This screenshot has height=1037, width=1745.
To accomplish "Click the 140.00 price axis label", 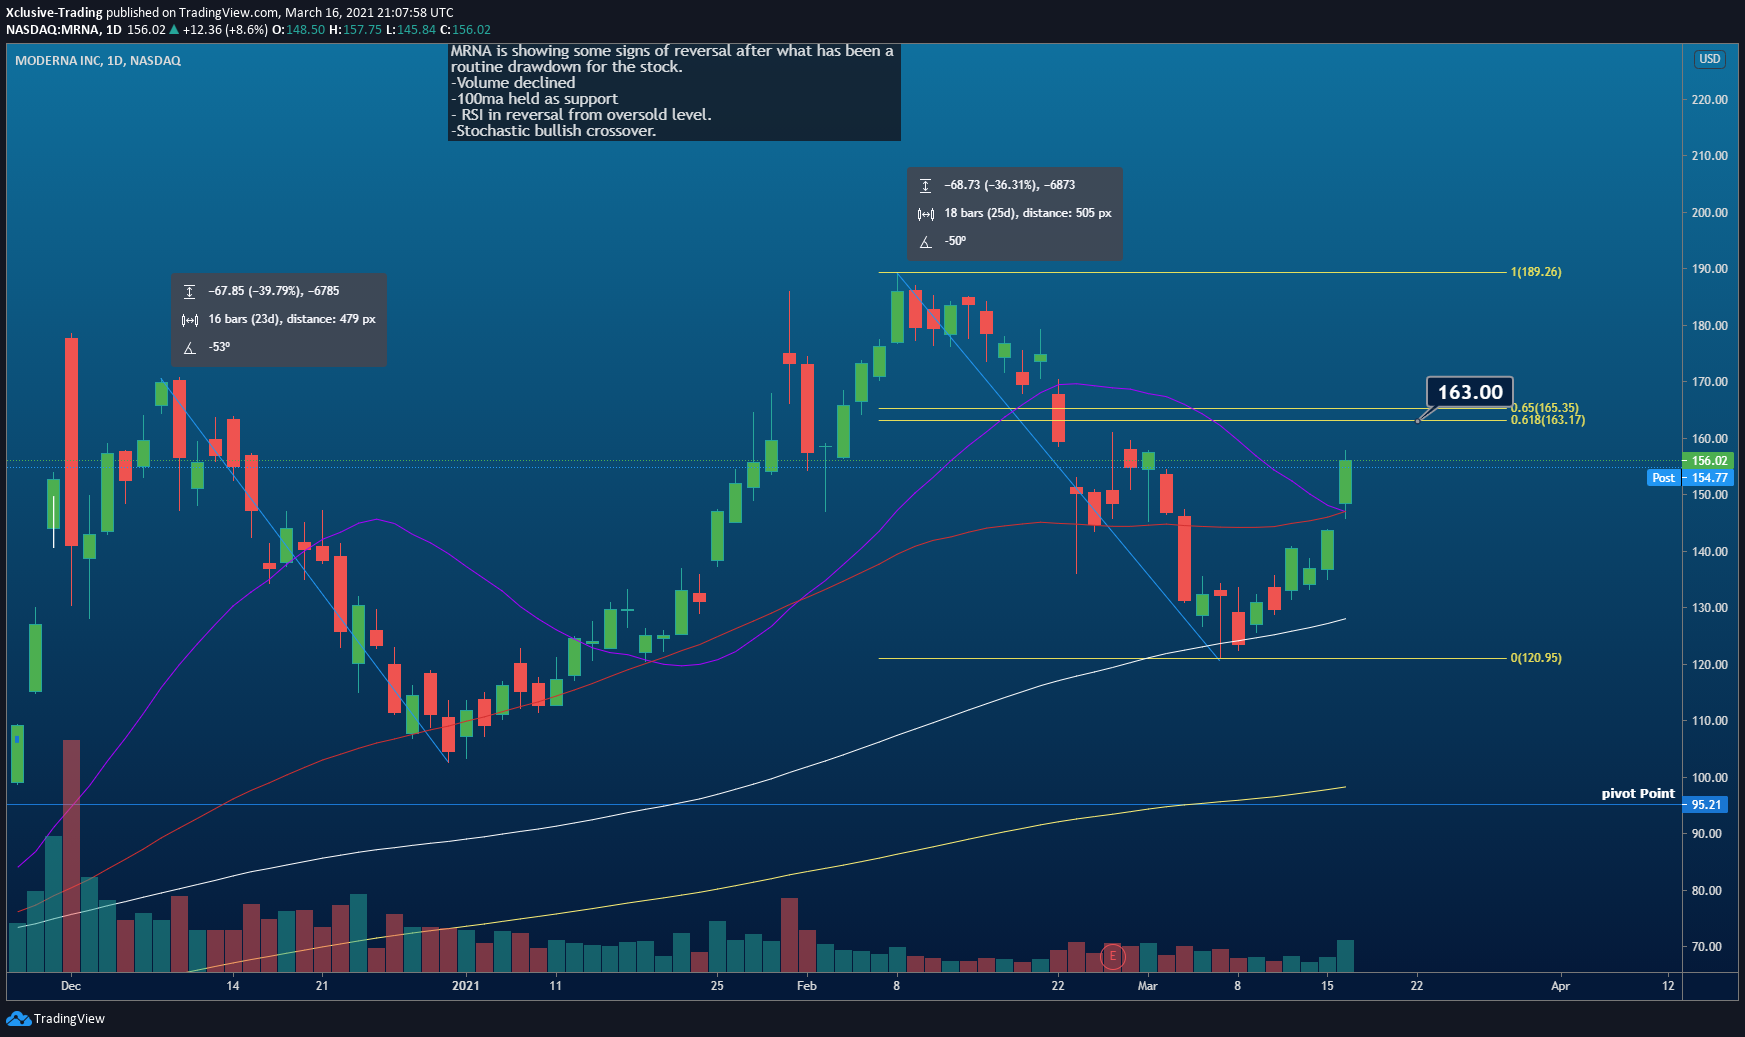I will (x=1709, y=552).
